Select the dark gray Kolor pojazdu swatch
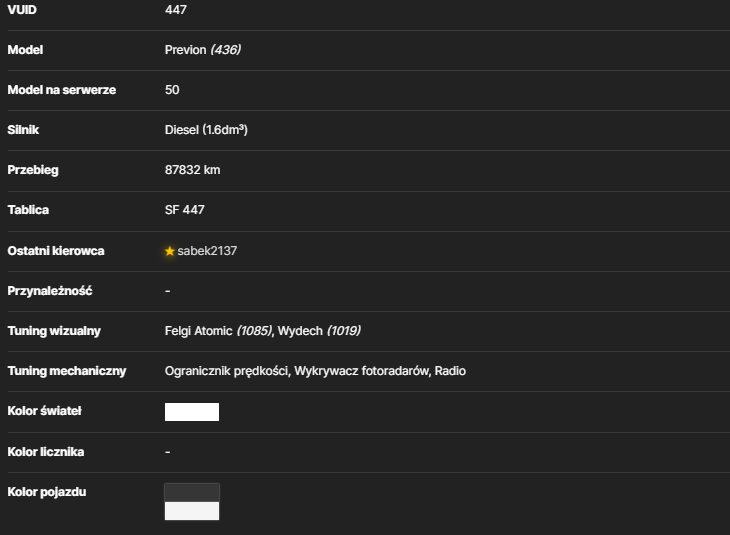 pyautogui.click(x=192, y=493)
